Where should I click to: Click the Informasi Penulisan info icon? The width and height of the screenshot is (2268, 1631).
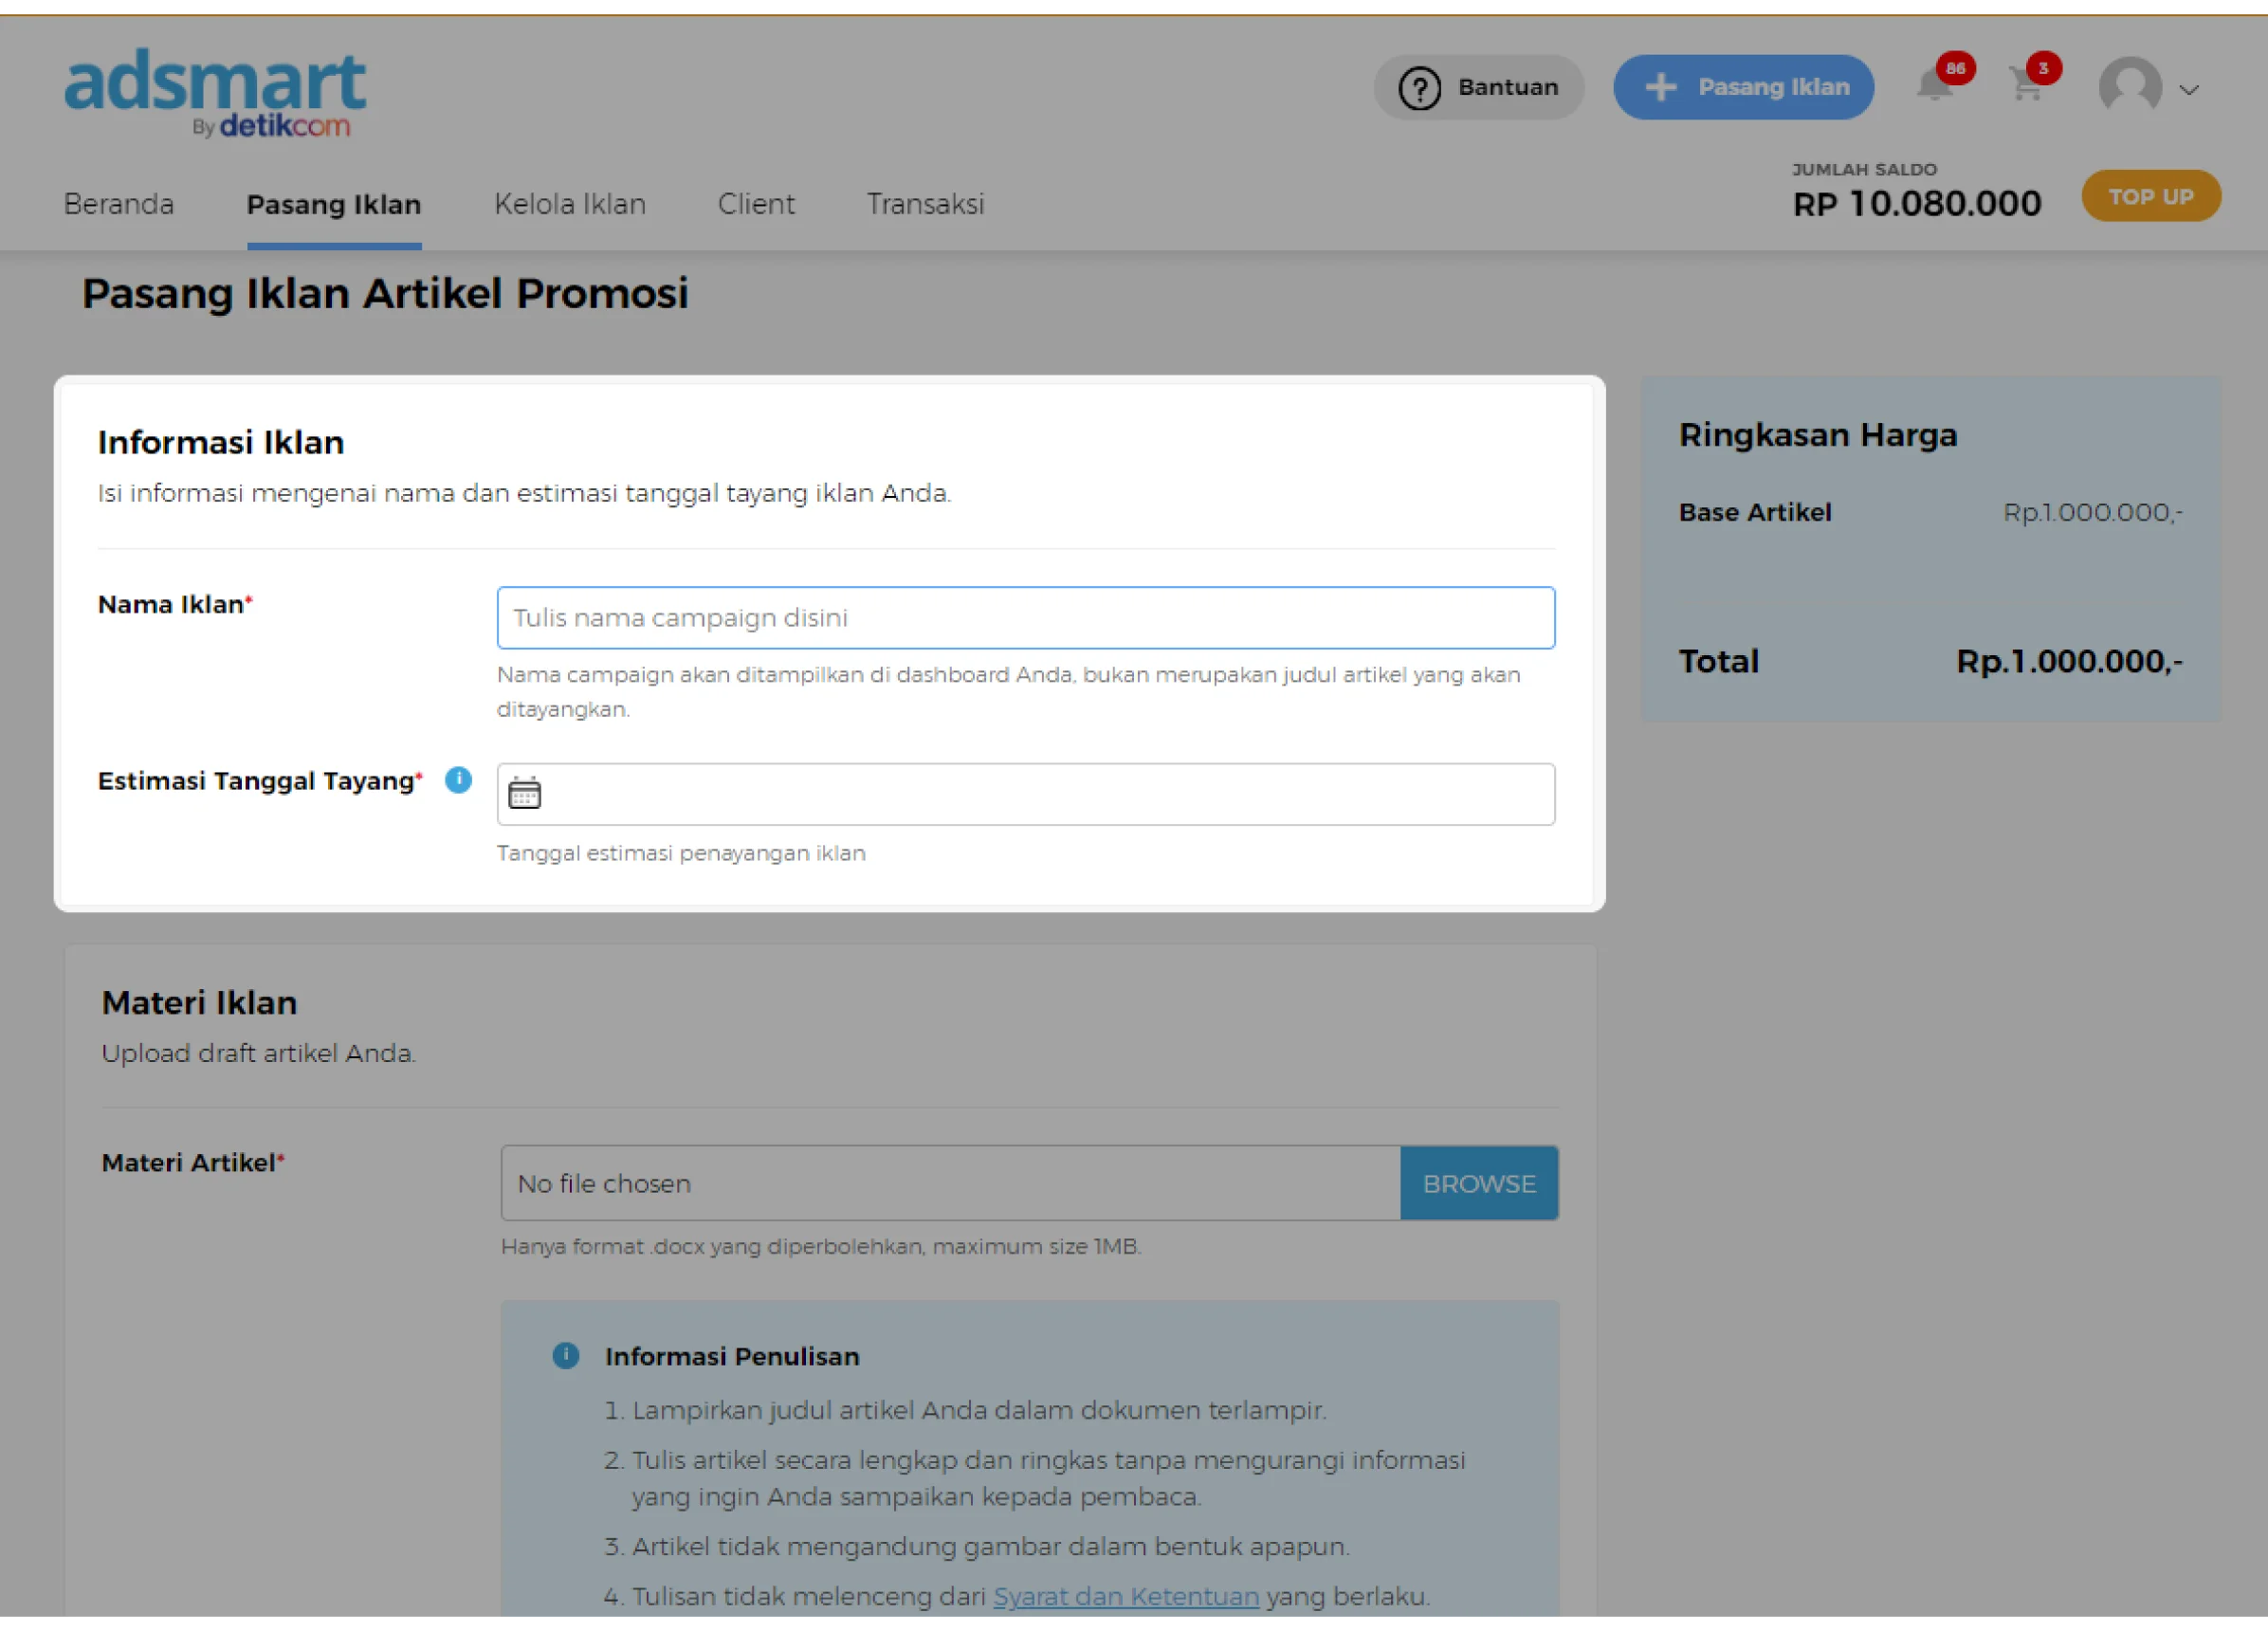coord(566,1355)
